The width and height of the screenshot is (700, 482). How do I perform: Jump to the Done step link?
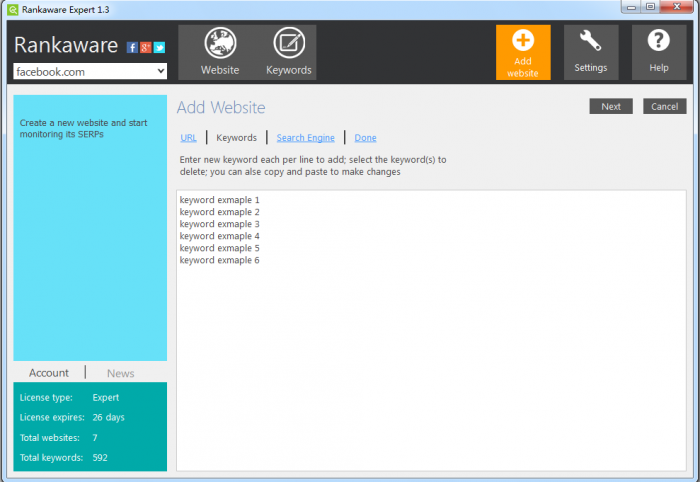pyautogui.click(x=365, y=138)
